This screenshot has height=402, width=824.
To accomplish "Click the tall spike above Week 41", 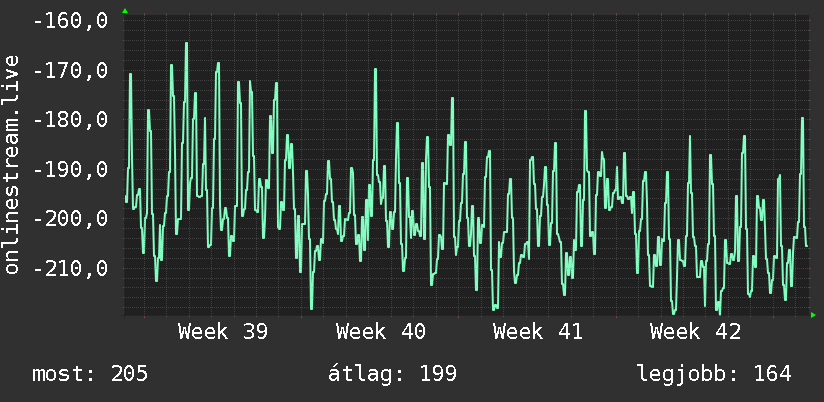I will point(585,112).
